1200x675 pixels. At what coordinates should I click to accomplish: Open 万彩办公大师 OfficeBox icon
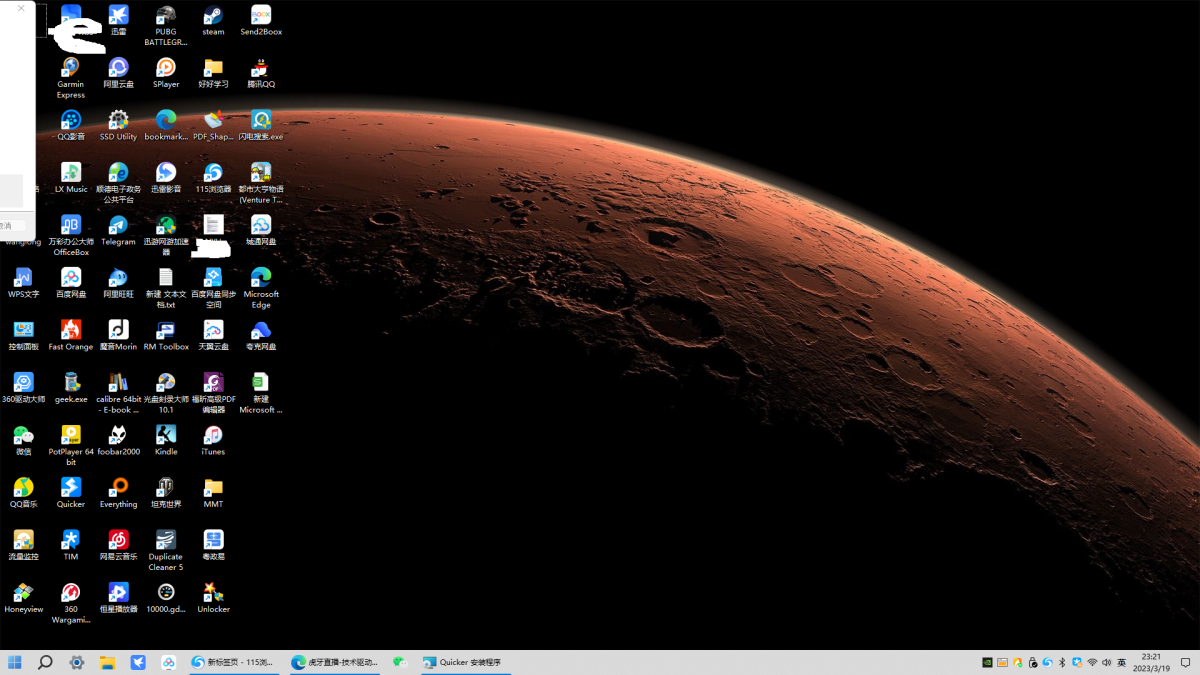click(x=71, y=236)
